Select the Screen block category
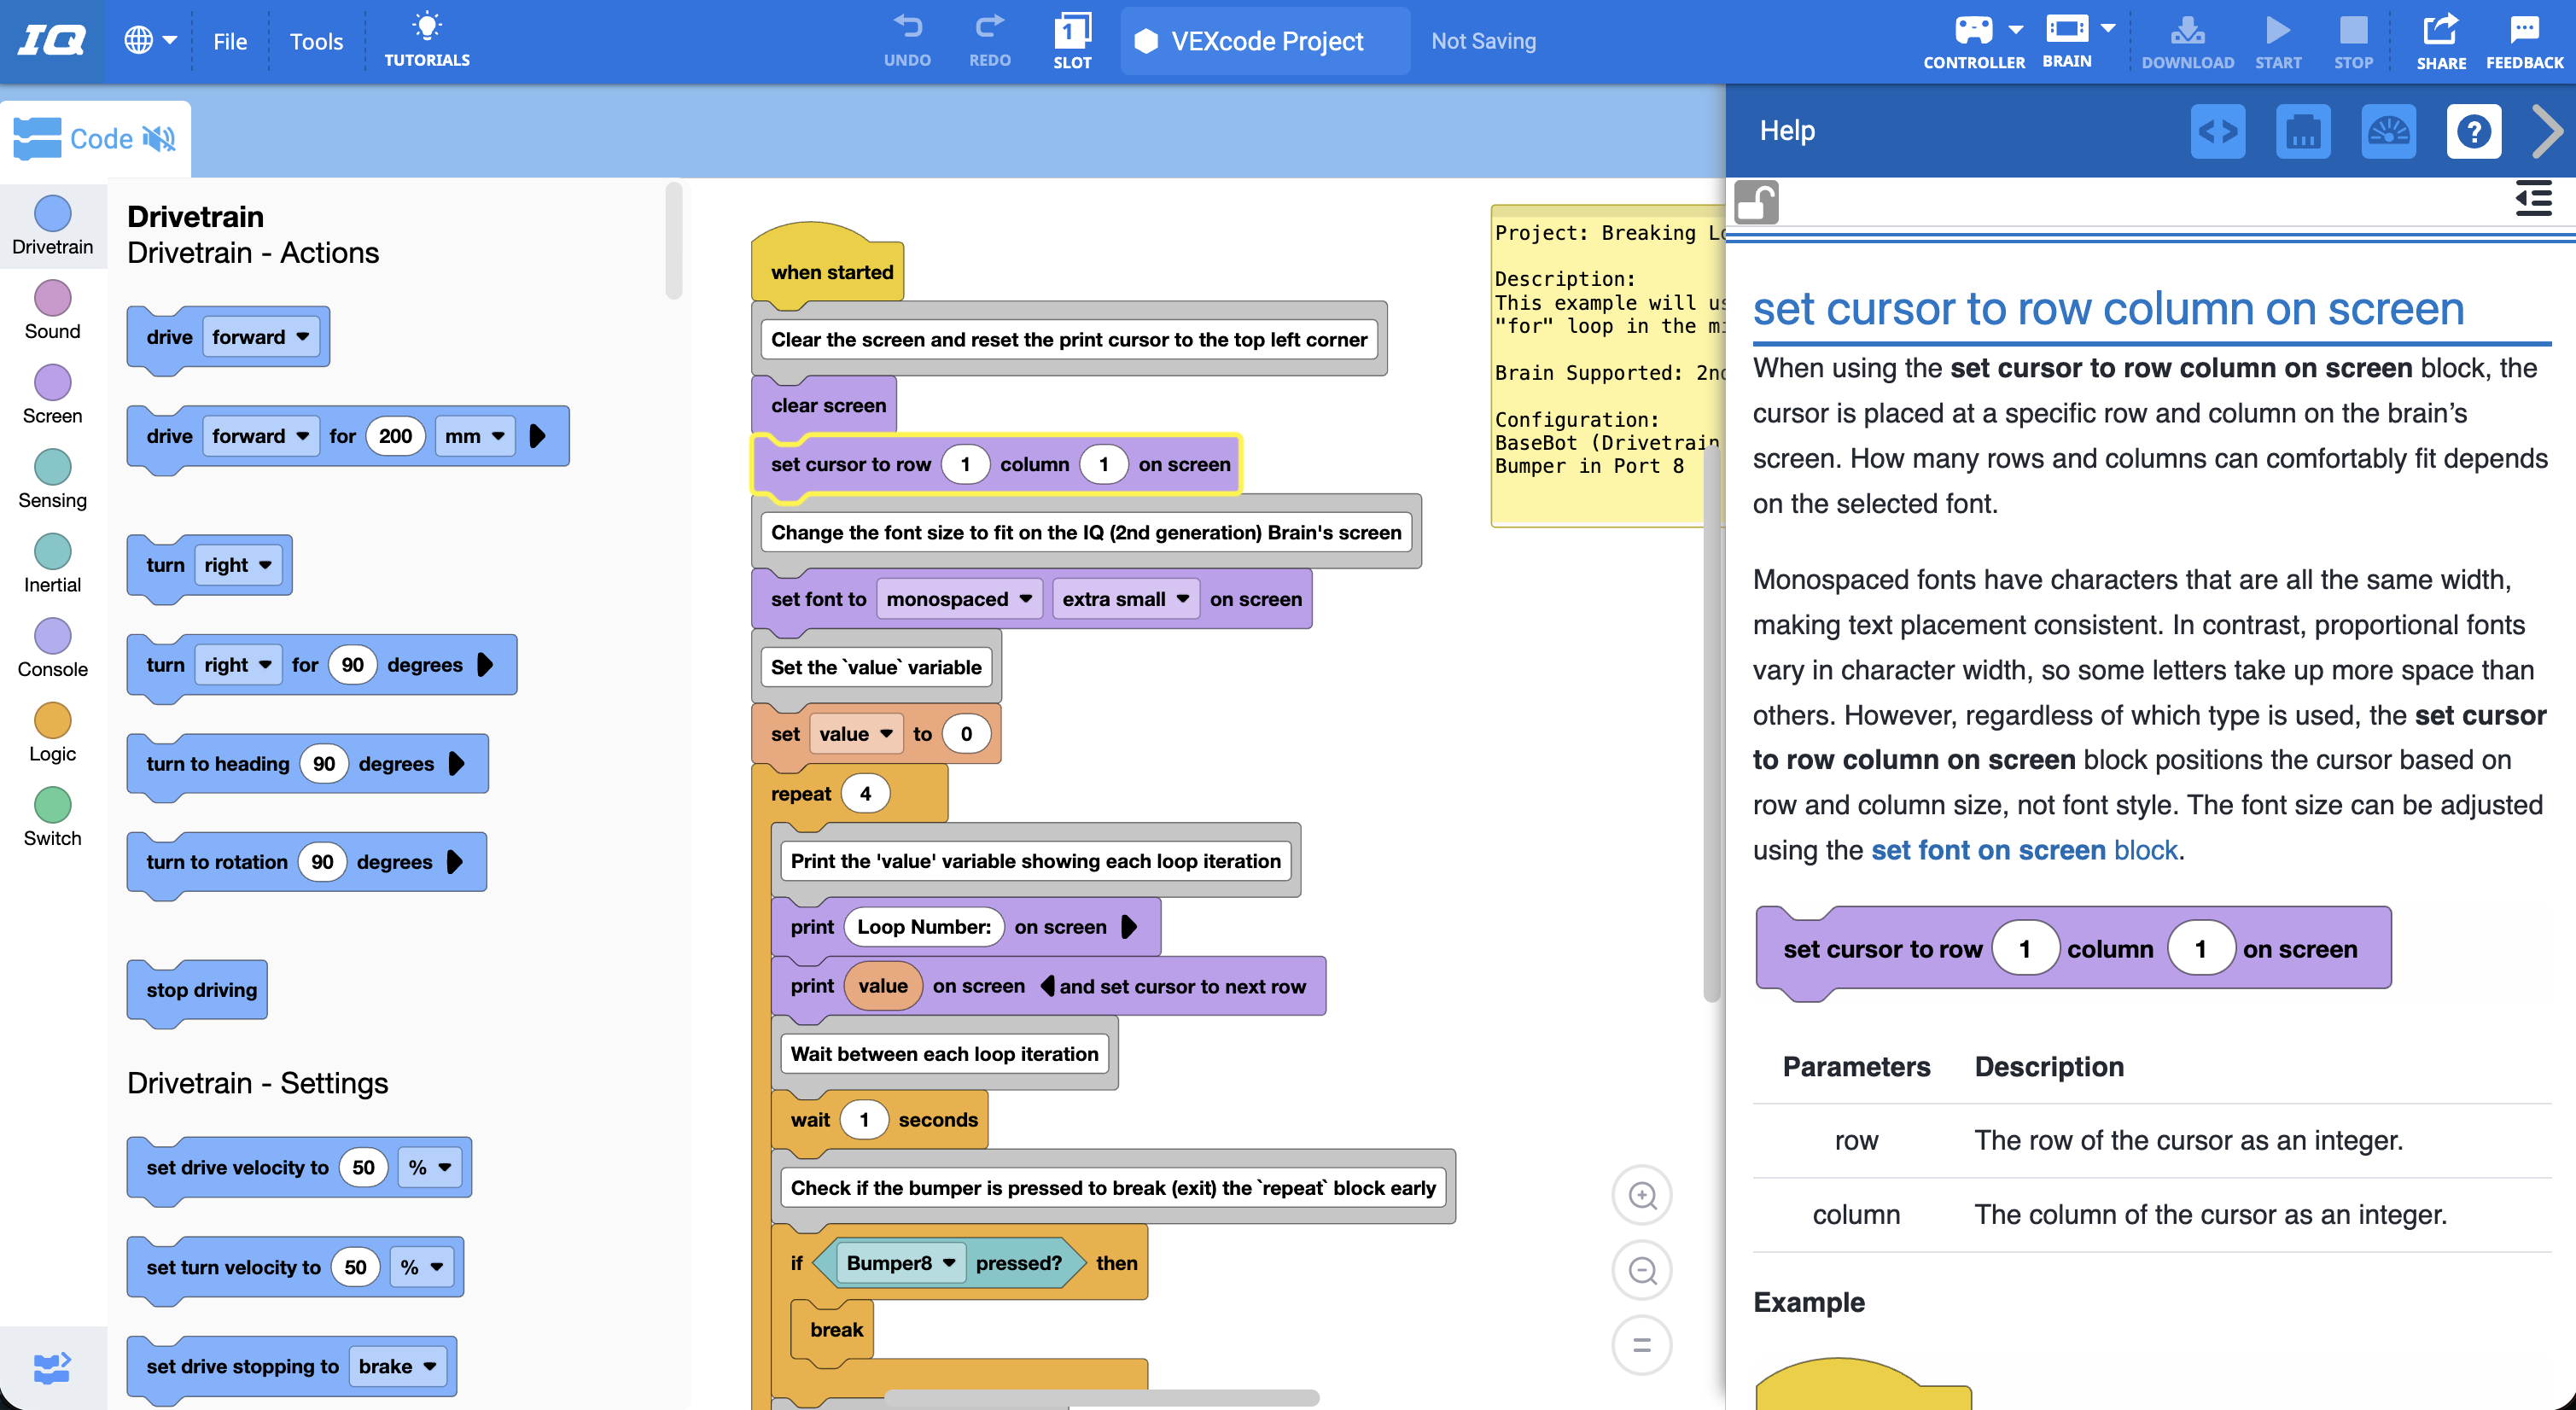 pos(53,395)
